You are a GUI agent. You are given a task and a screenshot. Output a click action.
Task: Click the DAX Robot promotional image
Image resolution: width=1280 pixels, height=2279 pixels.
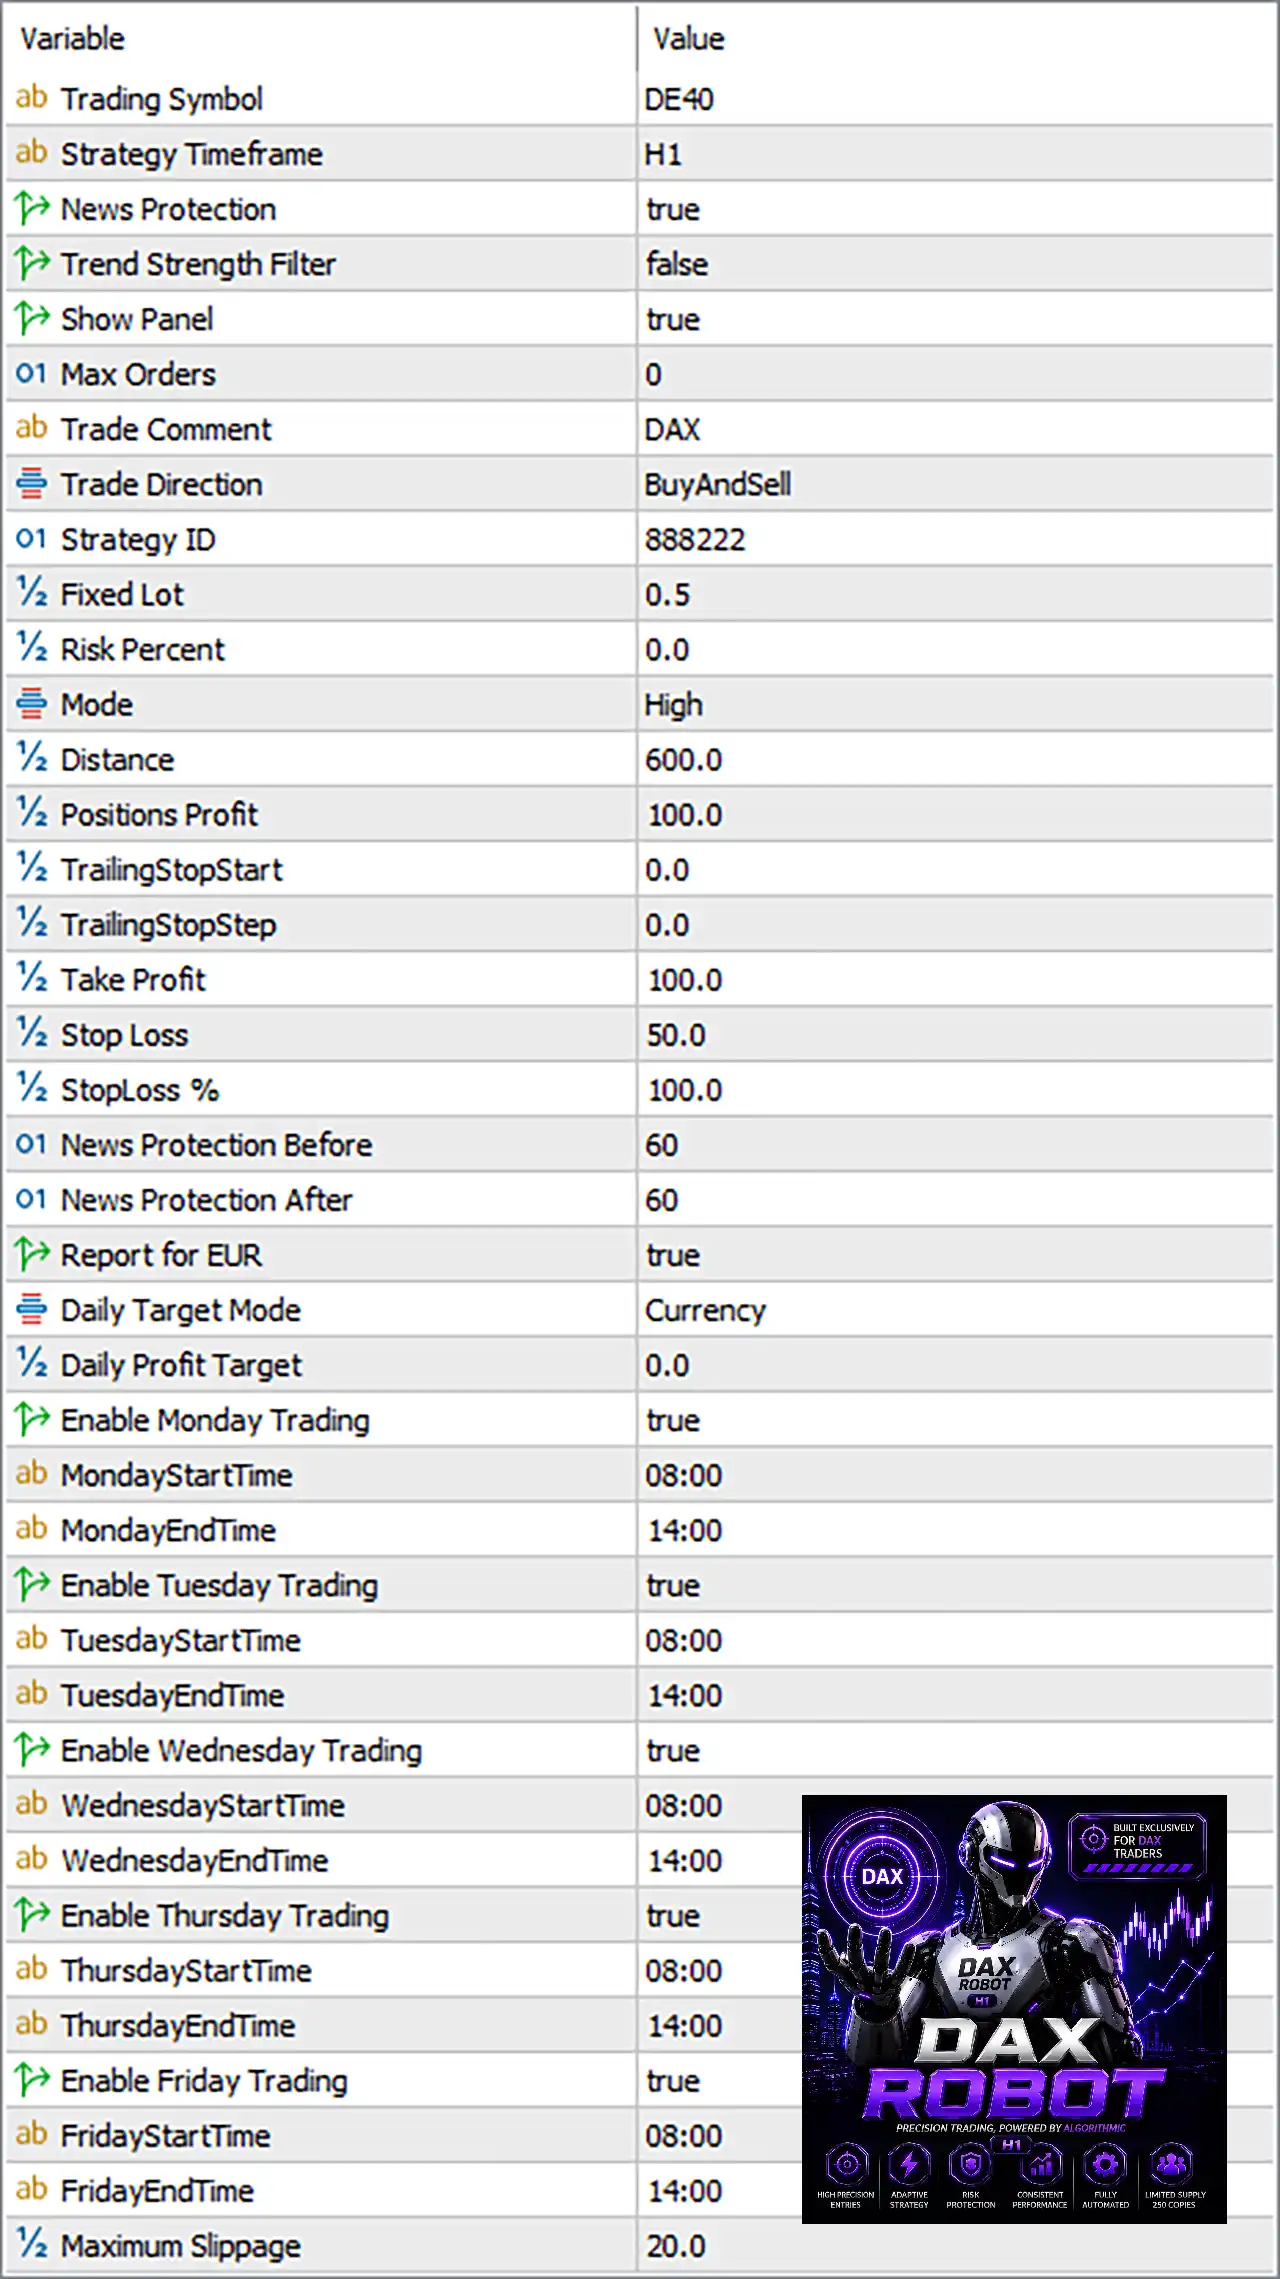click(1014, 2009)
